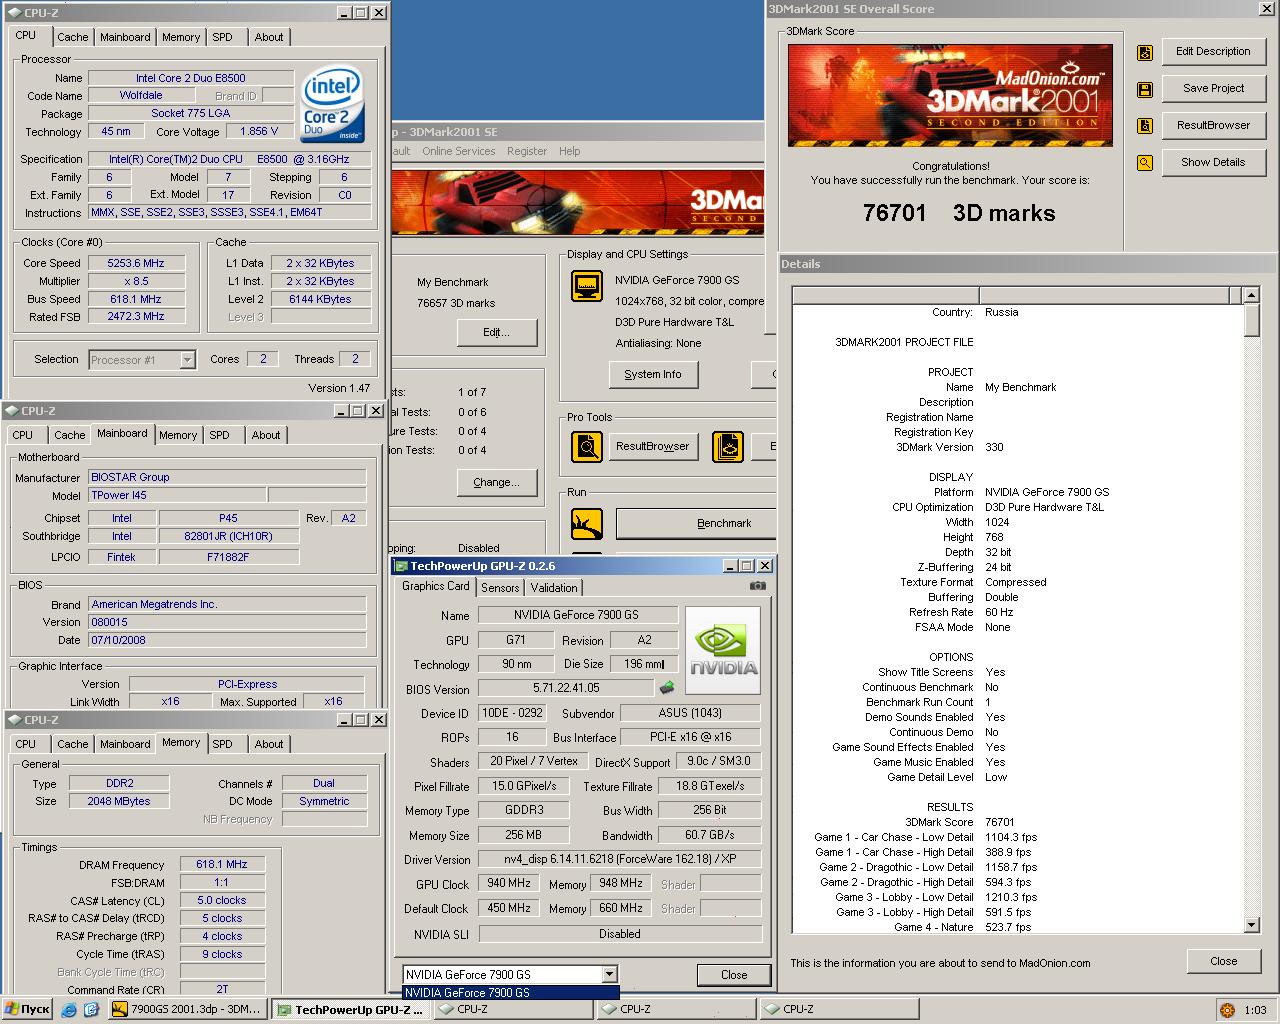Open Help menu in 3DMark2001 SE
The image size is (1280, 1024).
569,151
